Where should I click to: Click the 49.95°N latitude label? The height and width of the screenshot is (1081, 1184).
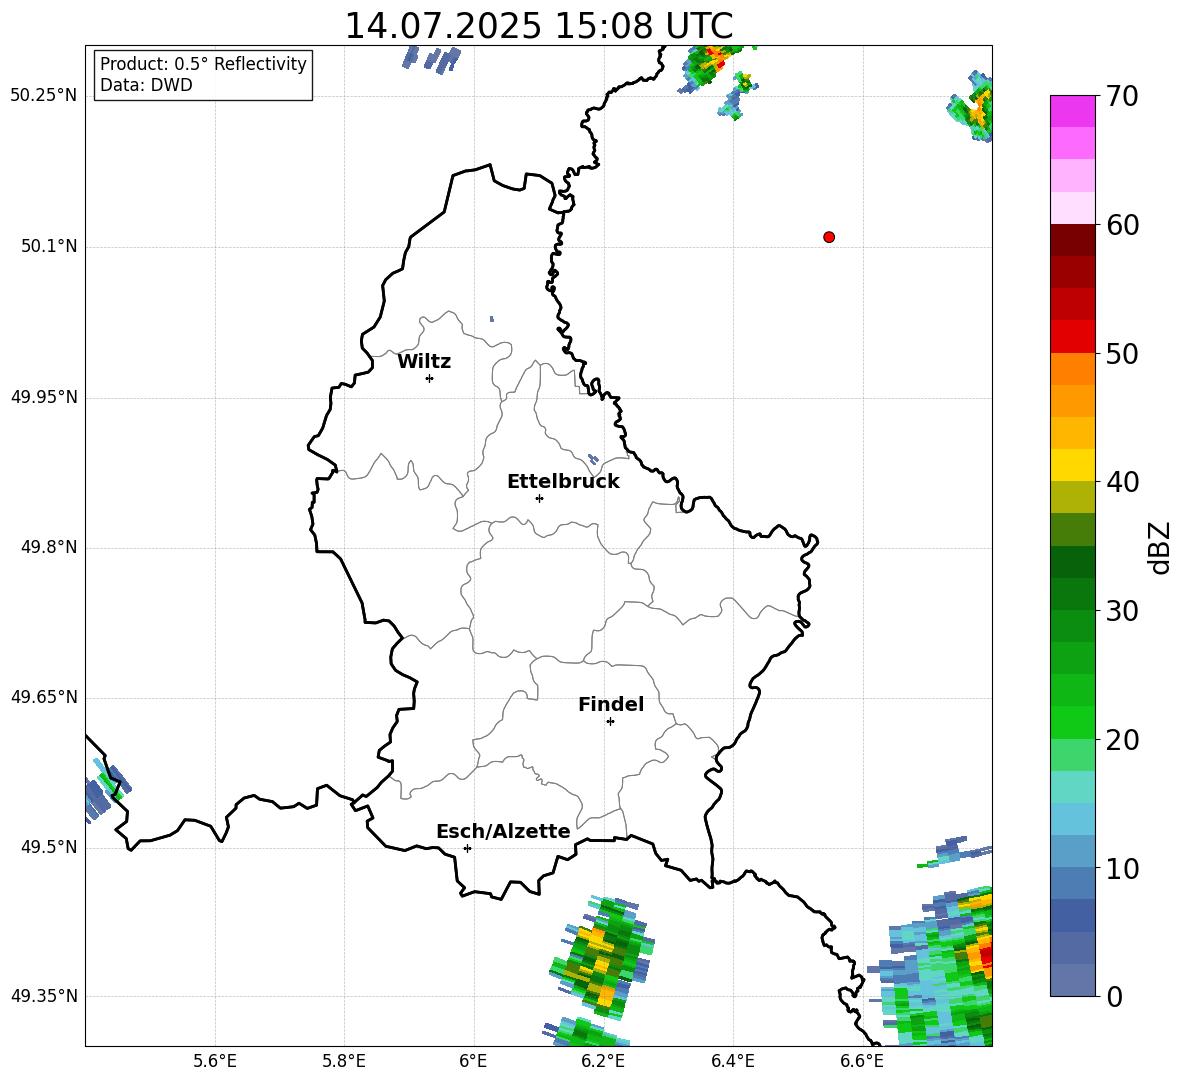[43, 397]
